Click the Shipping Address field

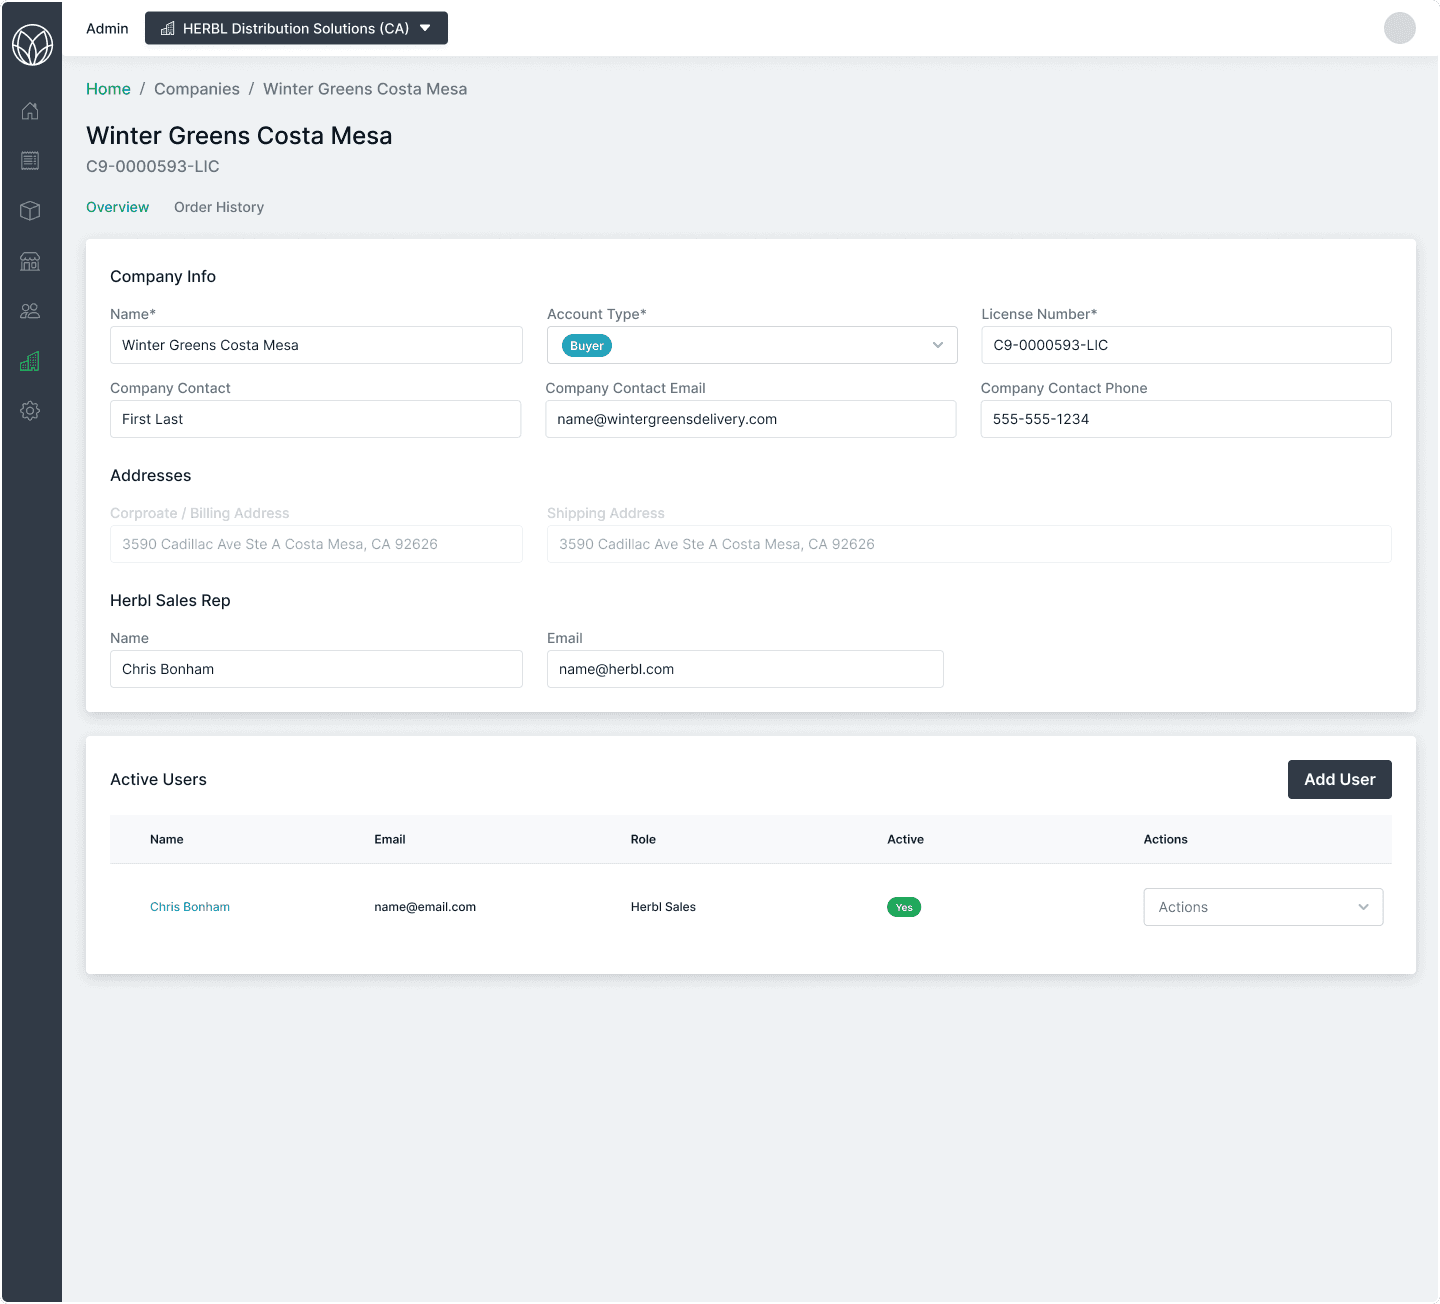pyautogui.click(x=969, y=544)
